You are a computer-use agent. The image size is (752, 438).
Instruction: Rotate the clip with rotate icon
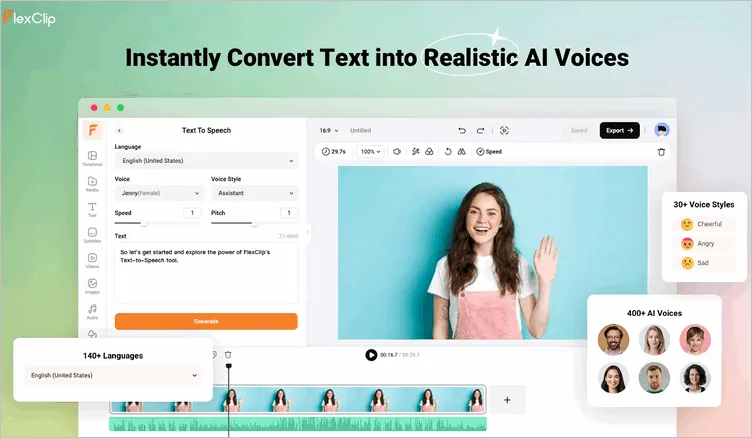(x=448, y=152)
